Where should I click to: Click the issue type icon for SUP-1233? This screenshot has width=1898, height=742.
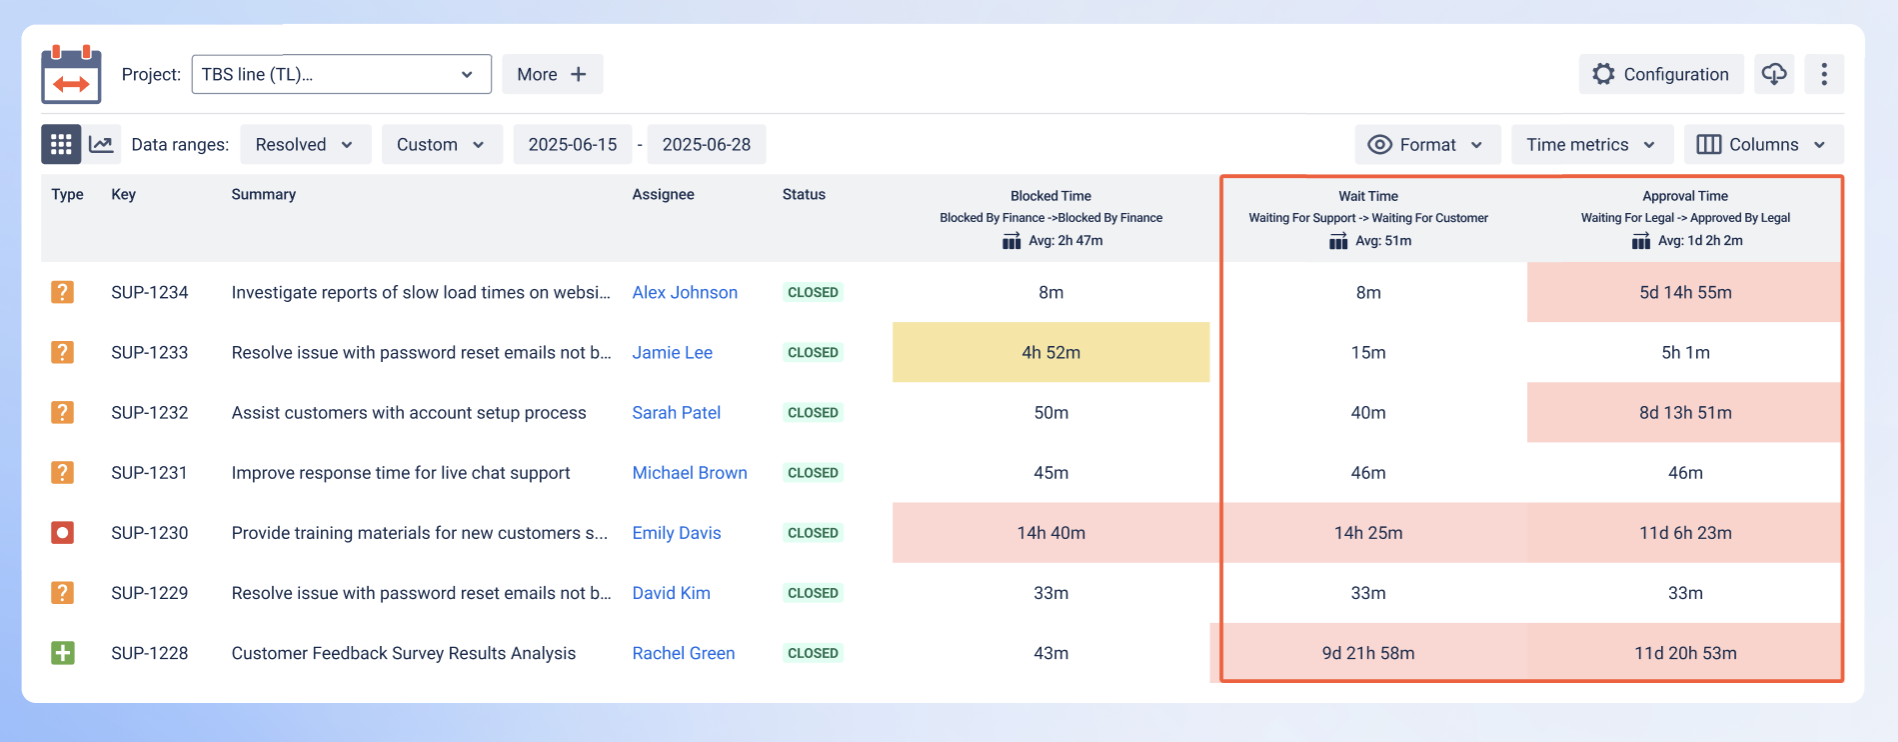pyautogui.click(x=62, y=352)
